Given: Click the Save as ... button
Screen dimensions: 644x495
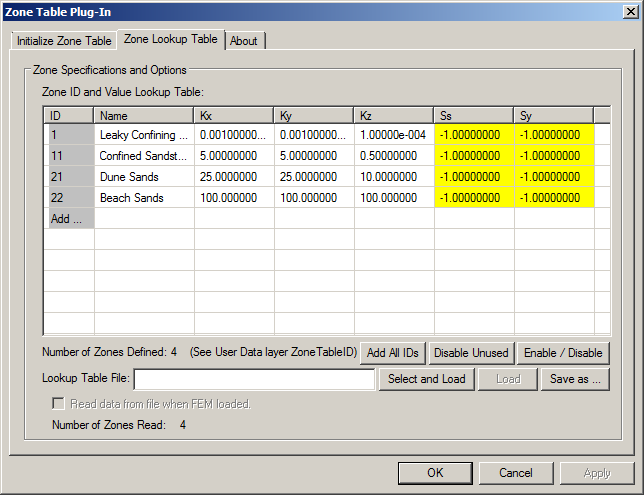Looking at the screenshot, I should [575, 379].
